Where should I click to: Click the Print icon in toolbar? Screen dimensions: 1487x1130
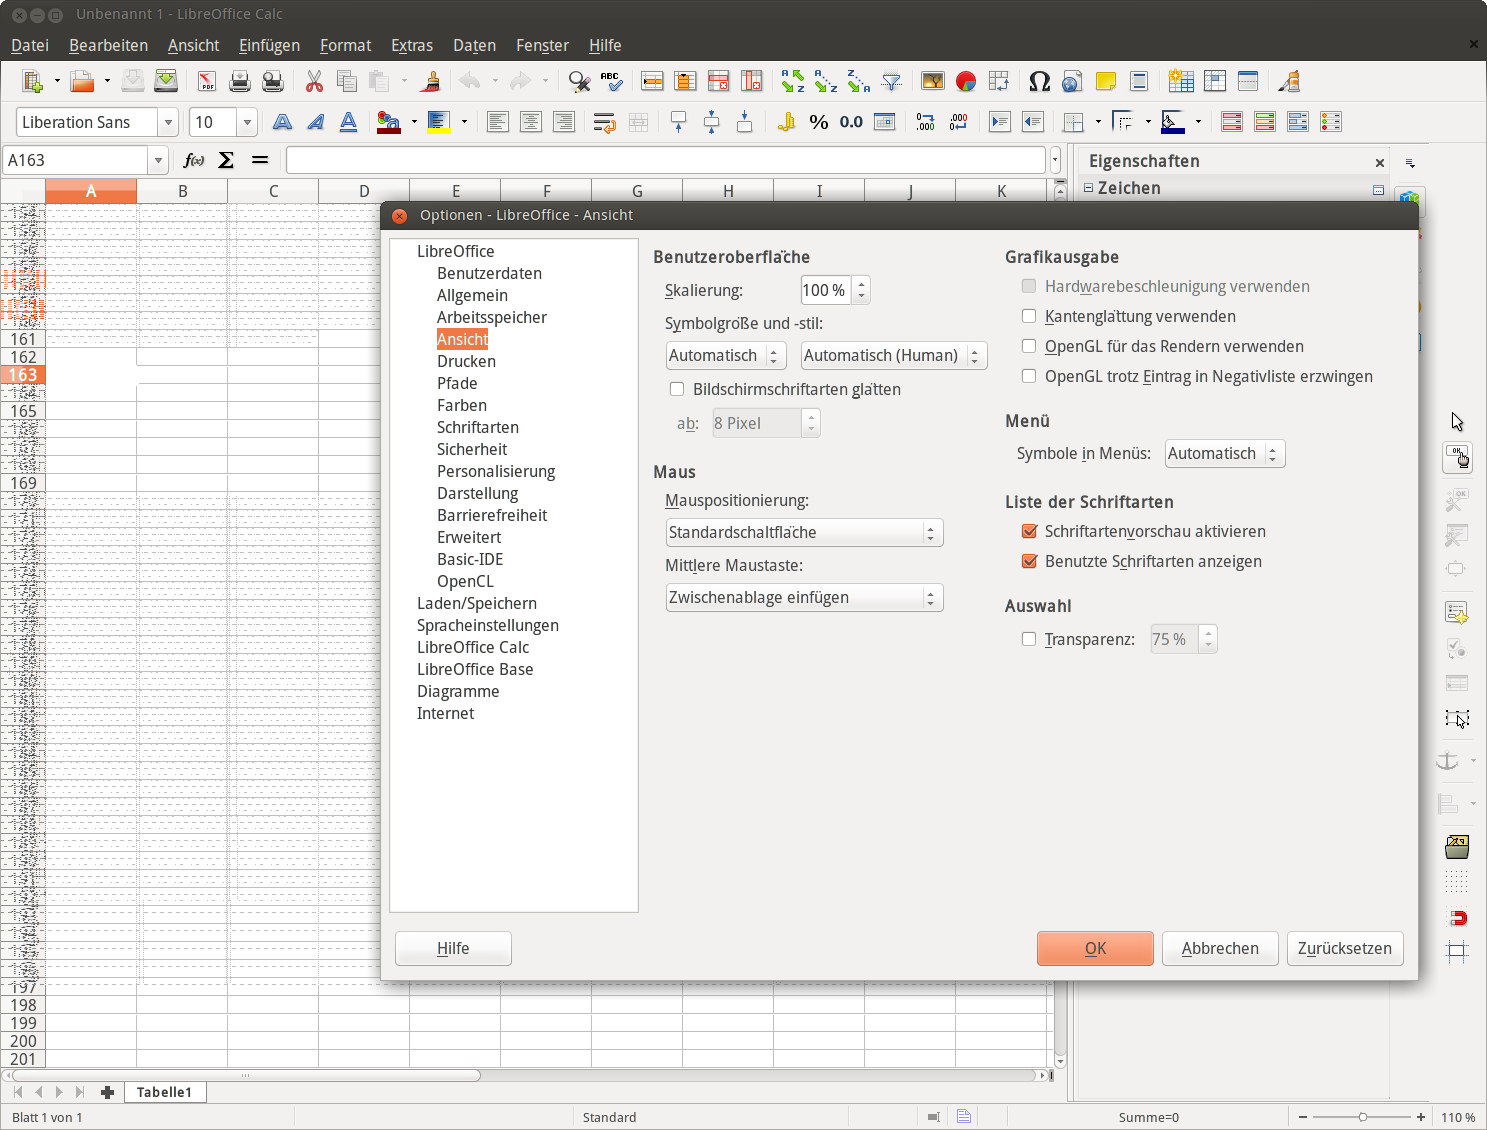[x=240, y=82]
